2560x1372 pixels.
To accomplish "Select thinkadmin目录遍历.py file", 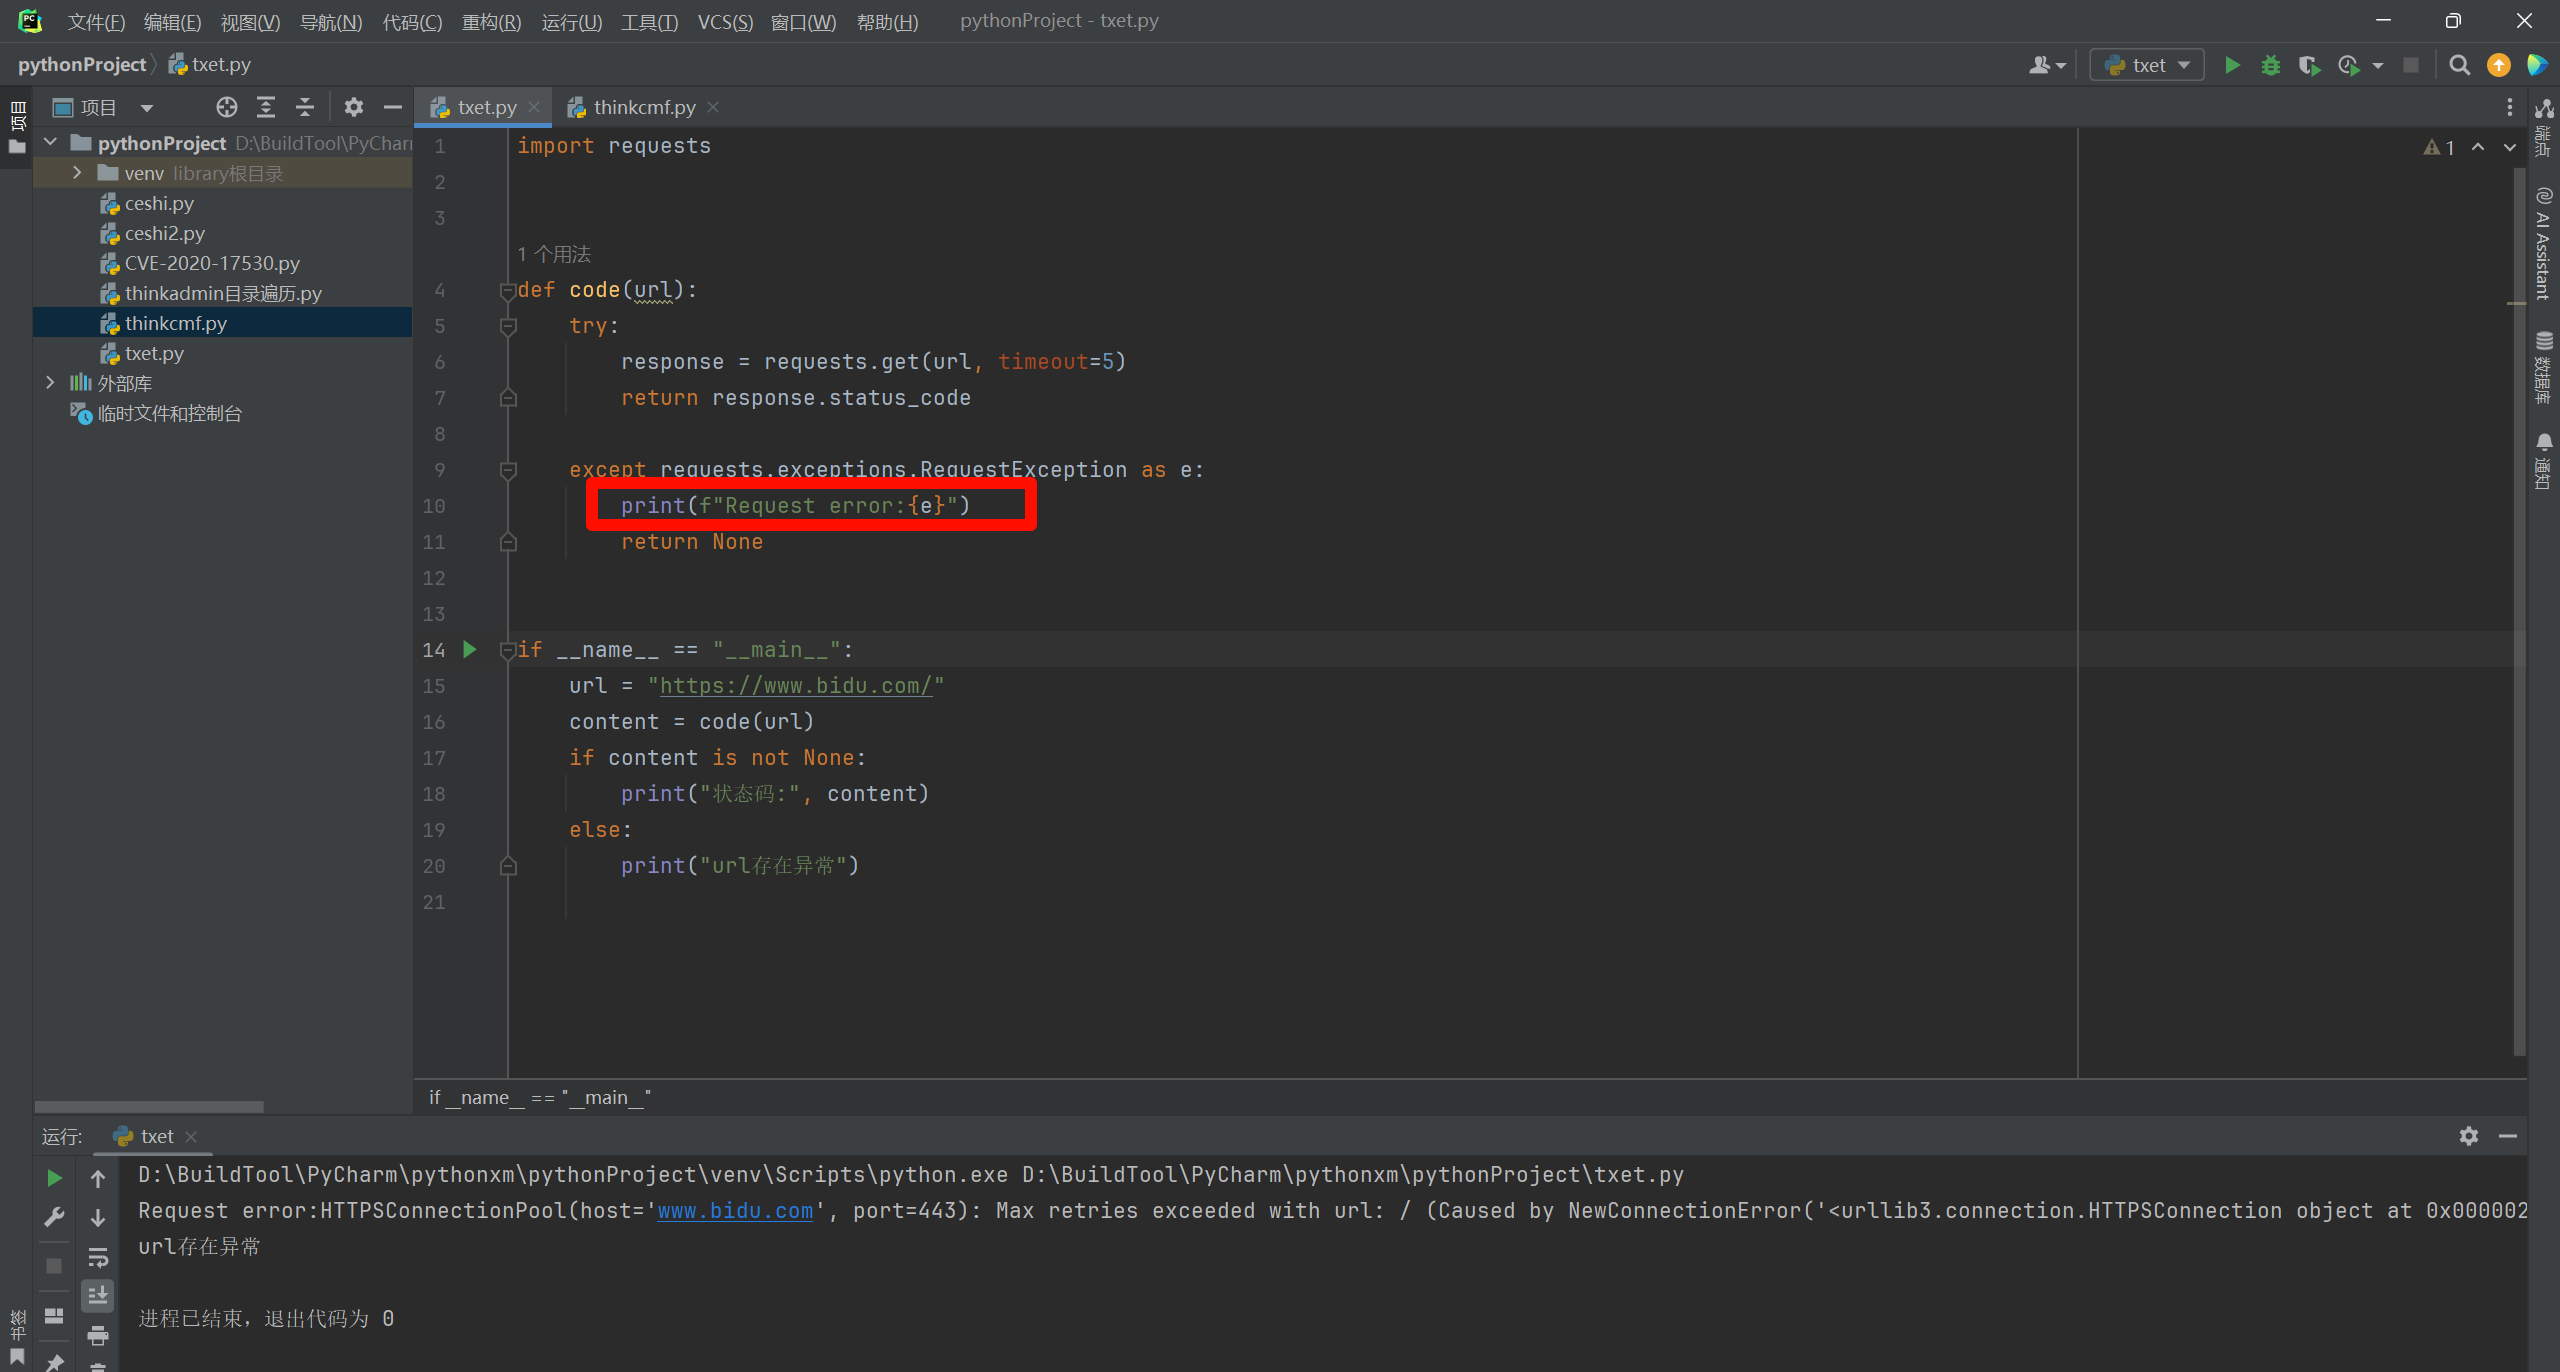I will pos(223,293).
